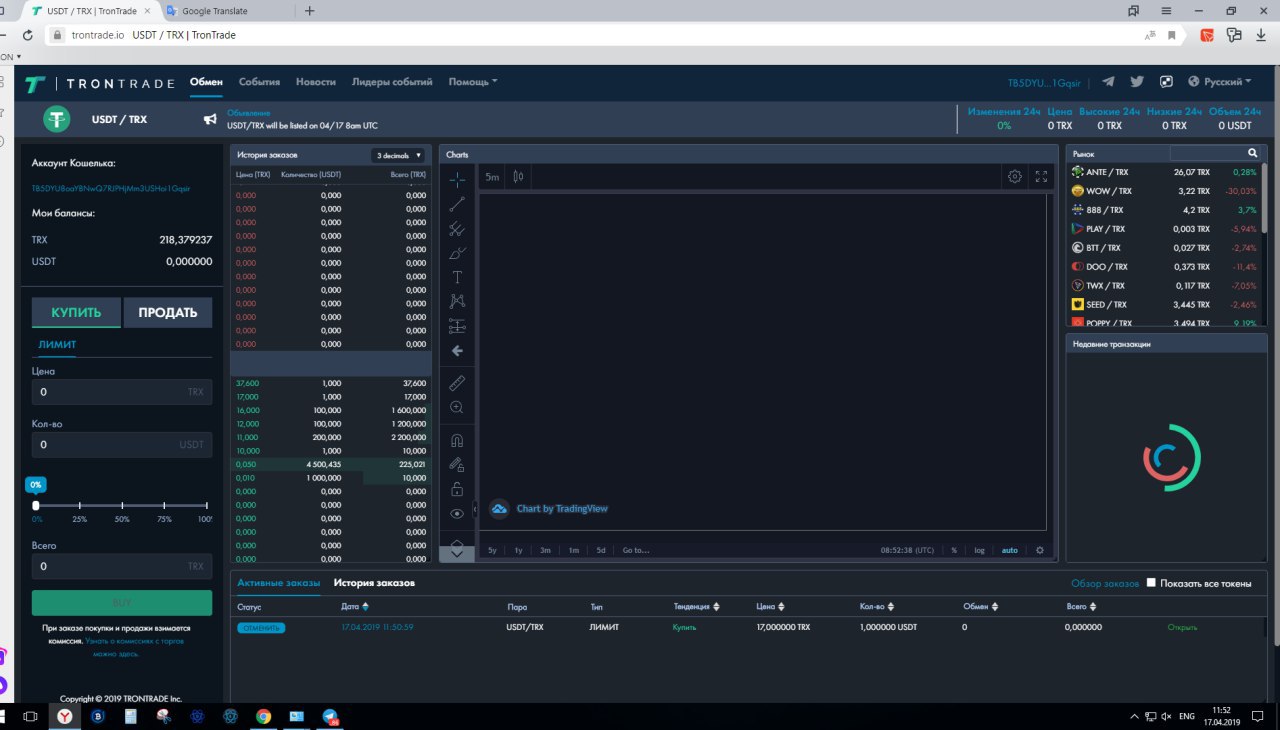The image size is (1280, 730).
Task: Set amount slider to 50% mark
Action: point(122,506)
